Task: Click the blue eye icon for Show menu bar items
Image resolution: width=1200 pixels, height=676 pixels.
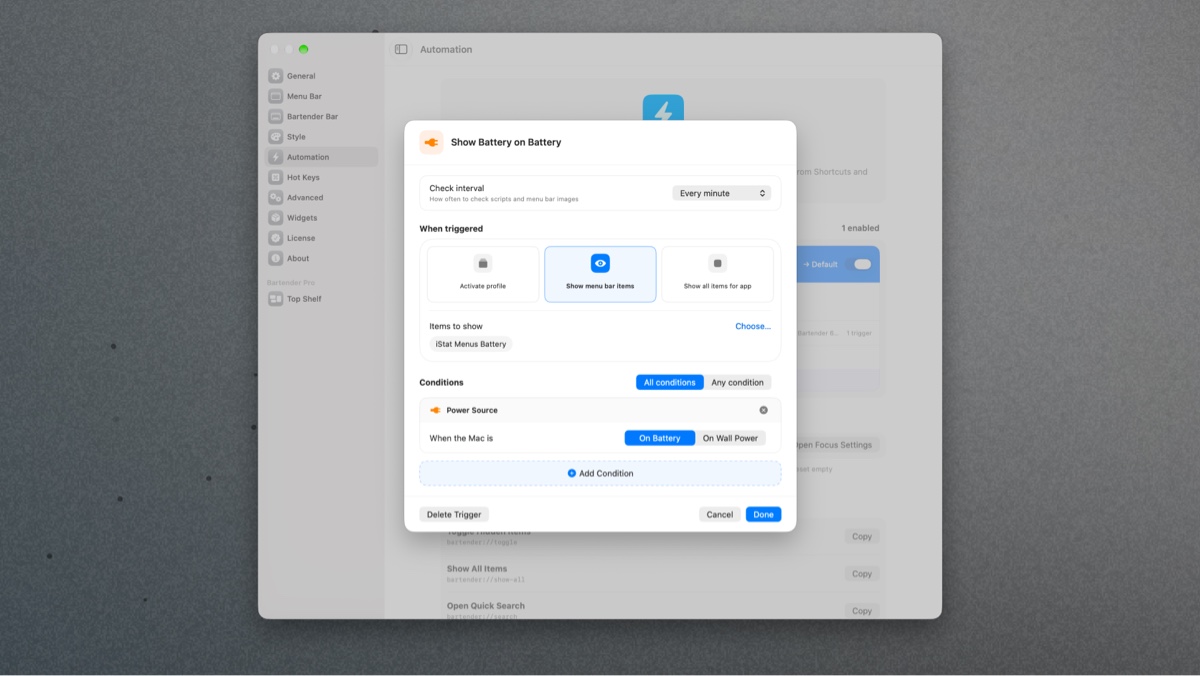Action: pos(600,263)
